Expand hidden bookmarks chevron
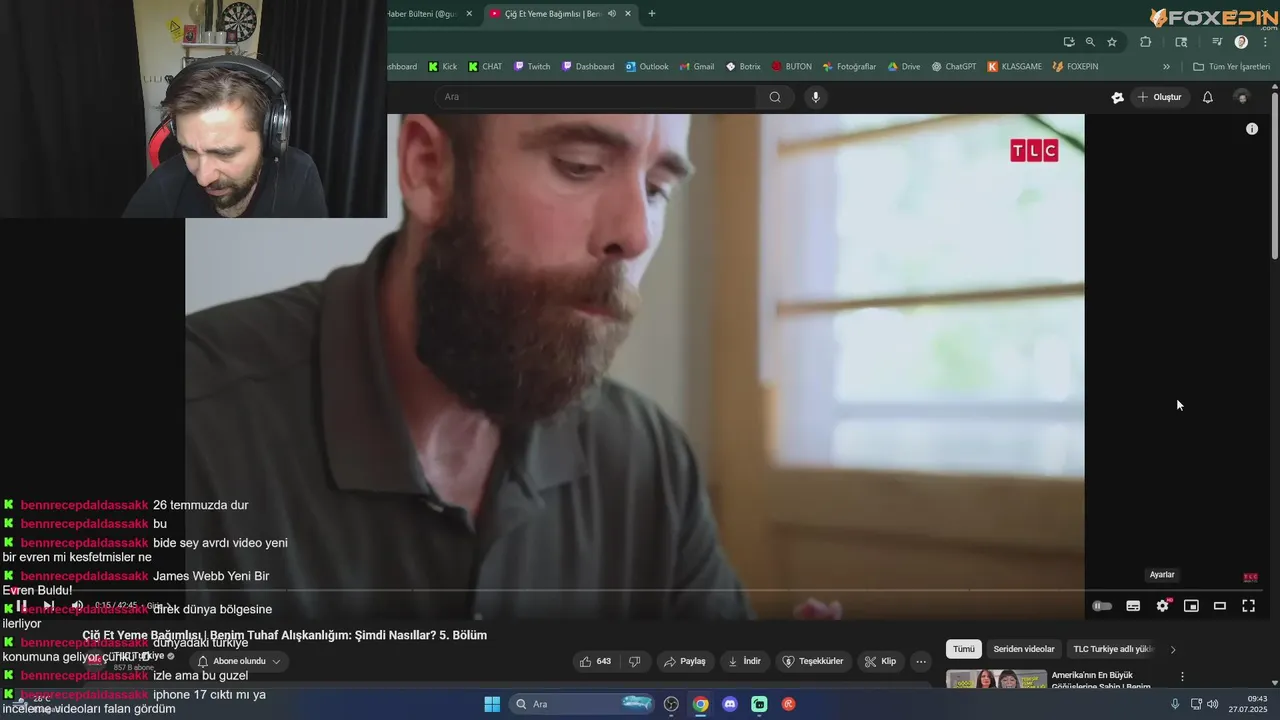1280x720 pixels. (1166, 67)
